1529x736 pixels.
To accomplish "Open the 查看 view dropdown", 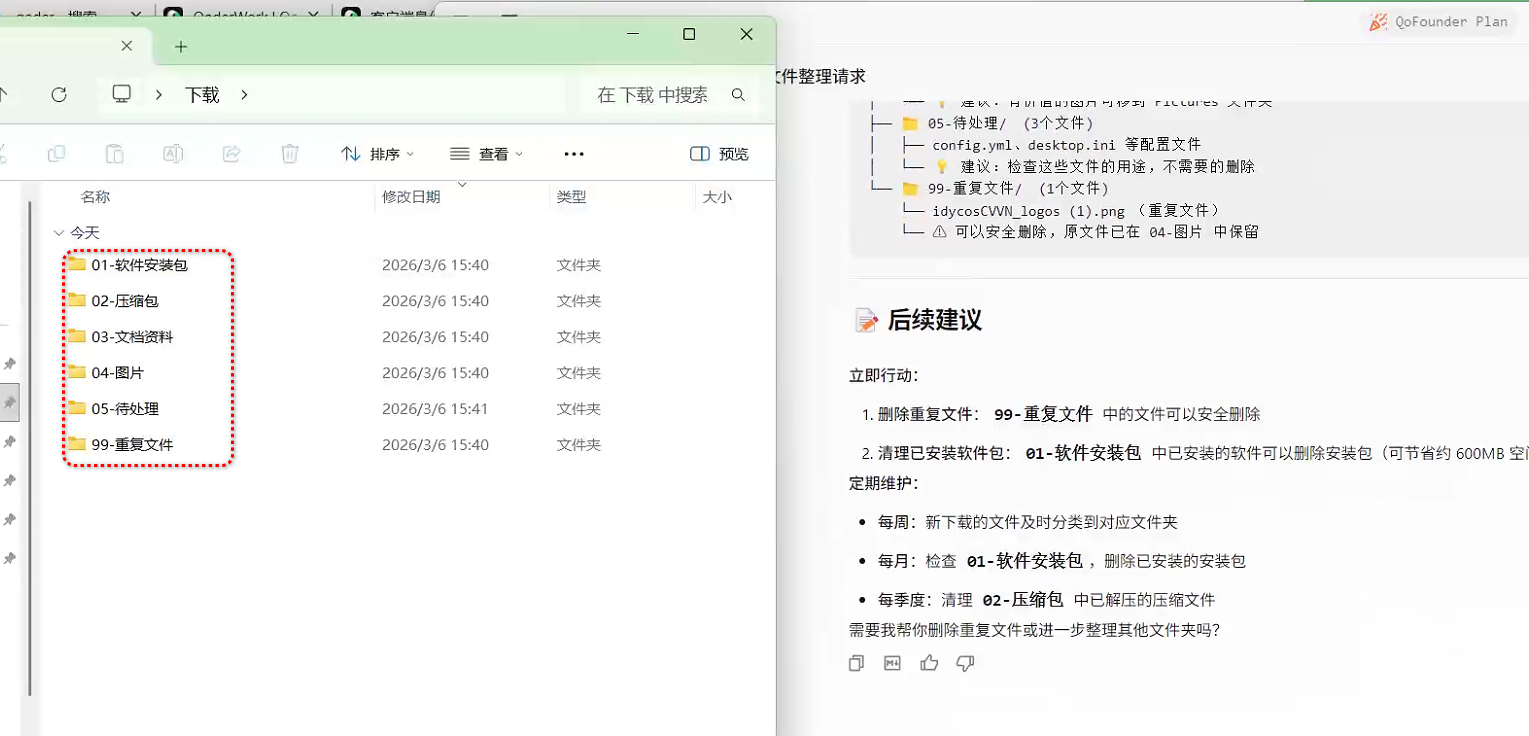I will [486, 154].
